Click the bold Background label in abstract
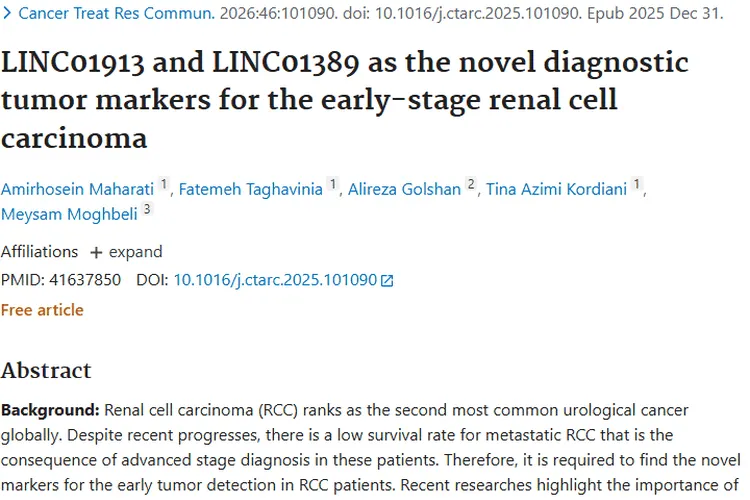The image size is (750, 500). (x=50, y=411)
